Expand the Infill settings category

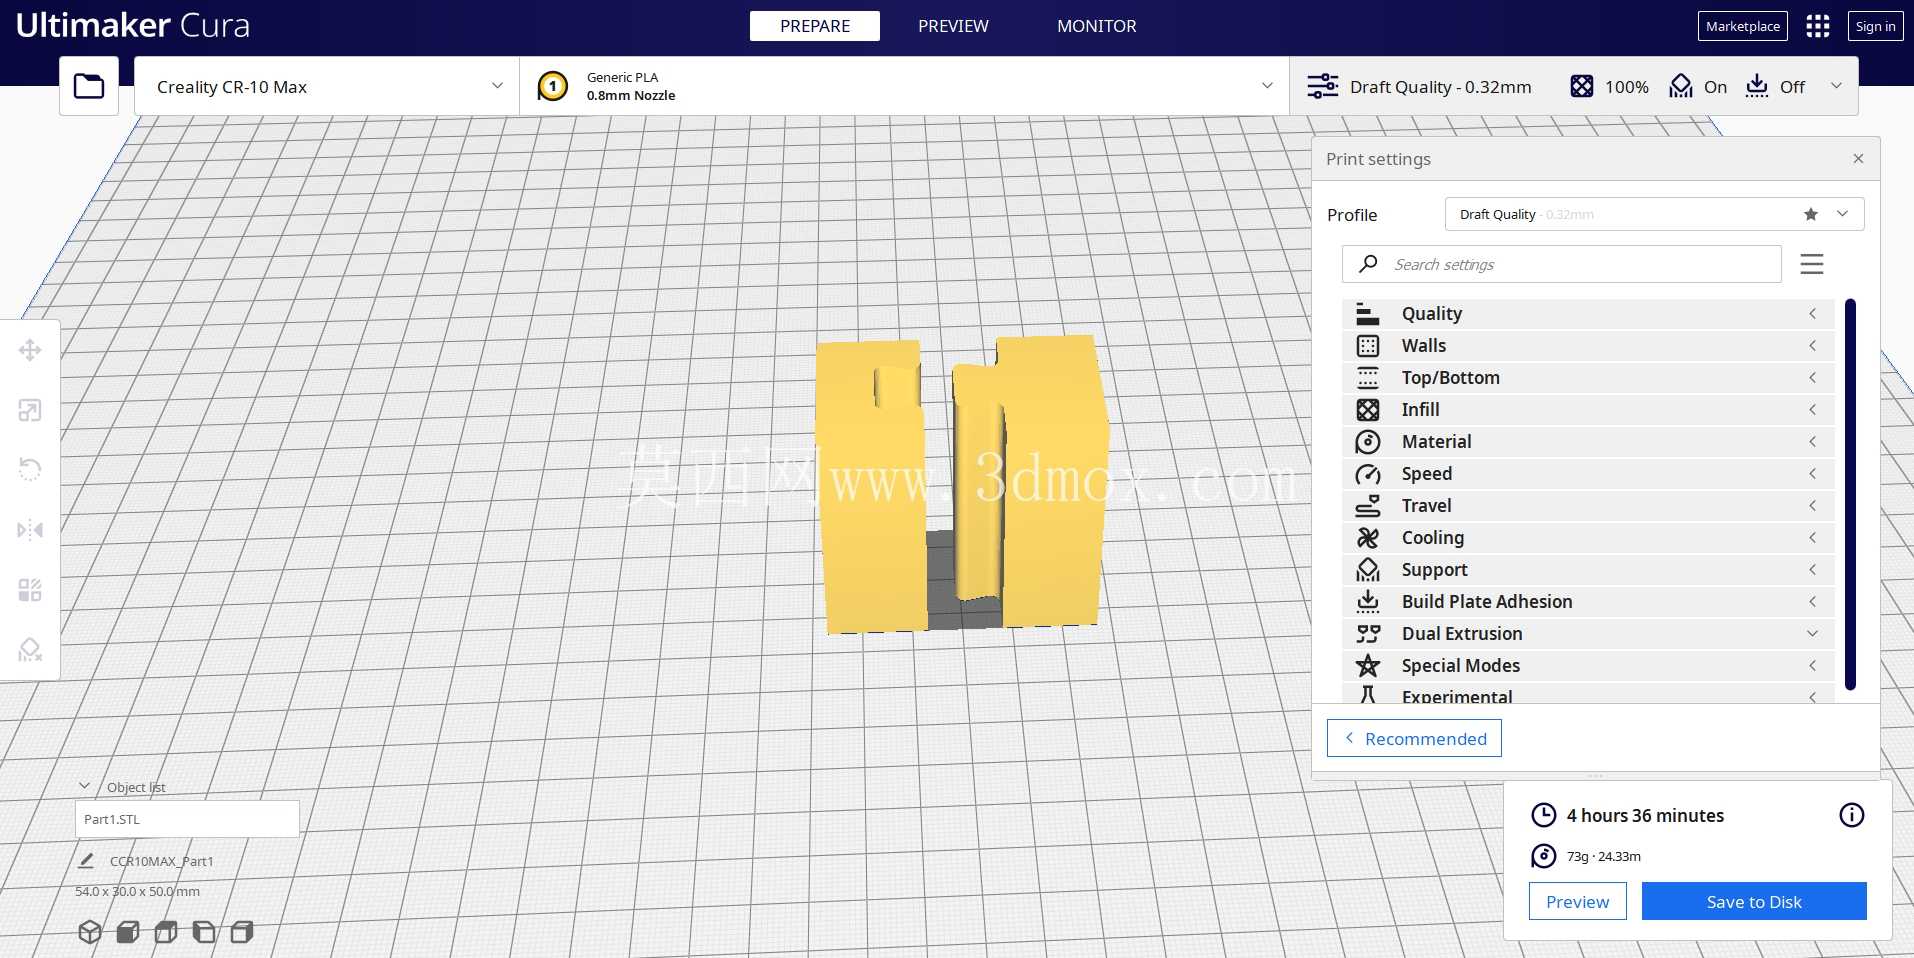click(x=1588, y=410)
